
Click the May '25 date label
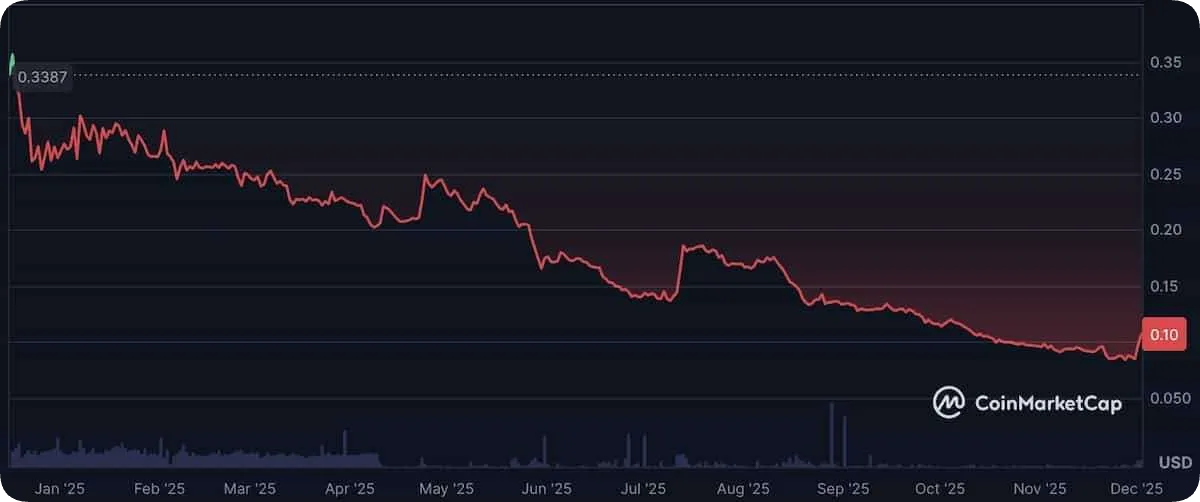pyautogui.click(x=448, y=488)
